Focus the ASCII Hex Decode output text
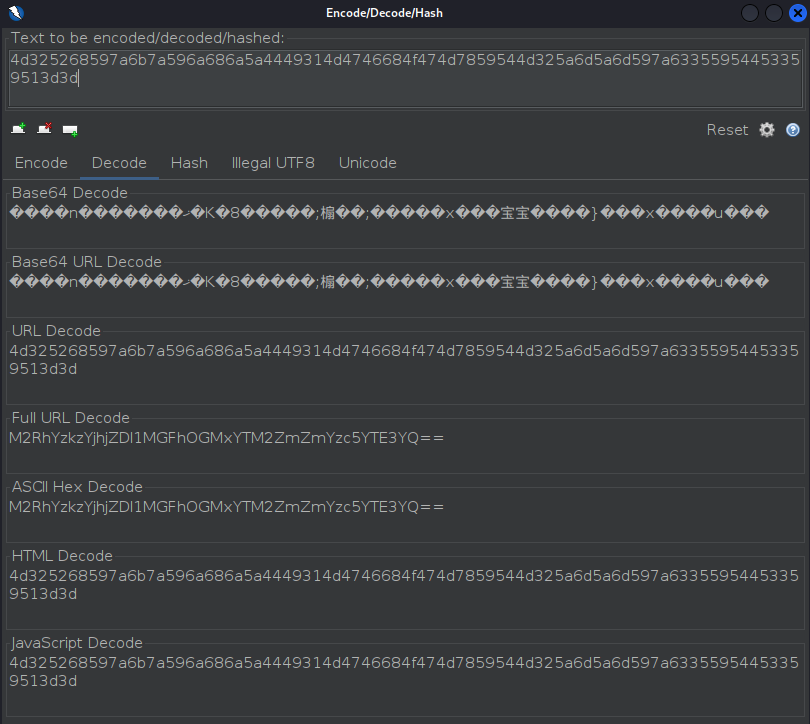 tap(405, 516)
